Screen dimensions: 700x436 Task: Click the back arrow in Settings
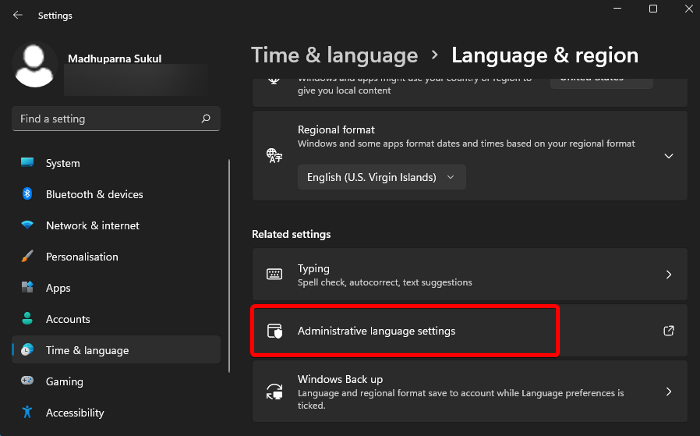(x=18, y=16)
